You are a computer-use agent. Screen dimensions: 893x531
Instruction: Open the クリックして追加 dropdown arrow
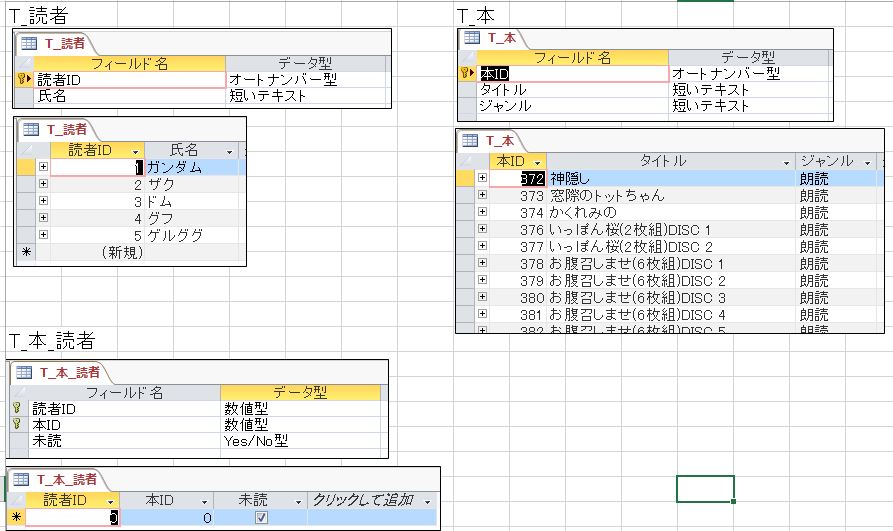(x=427, y=500)
